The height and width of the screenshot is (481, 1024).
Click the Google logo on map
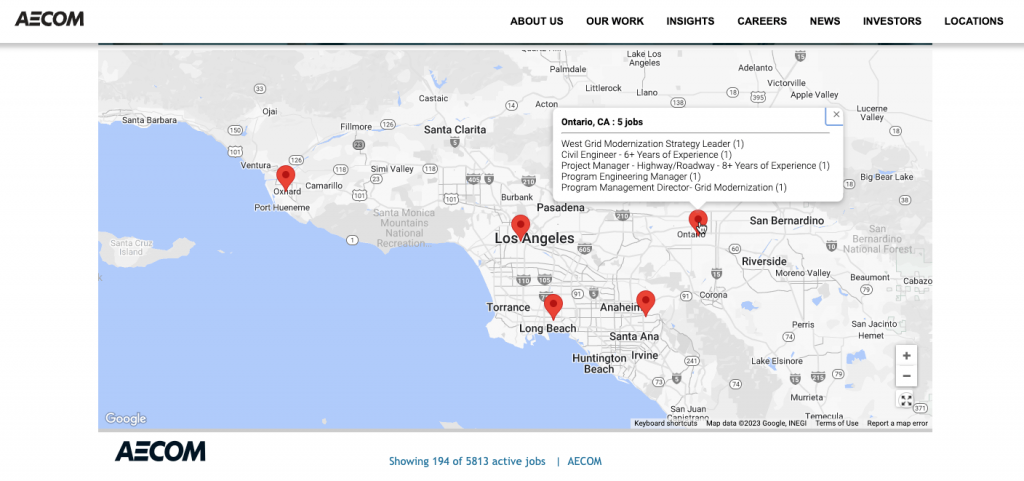pos(125,418)
